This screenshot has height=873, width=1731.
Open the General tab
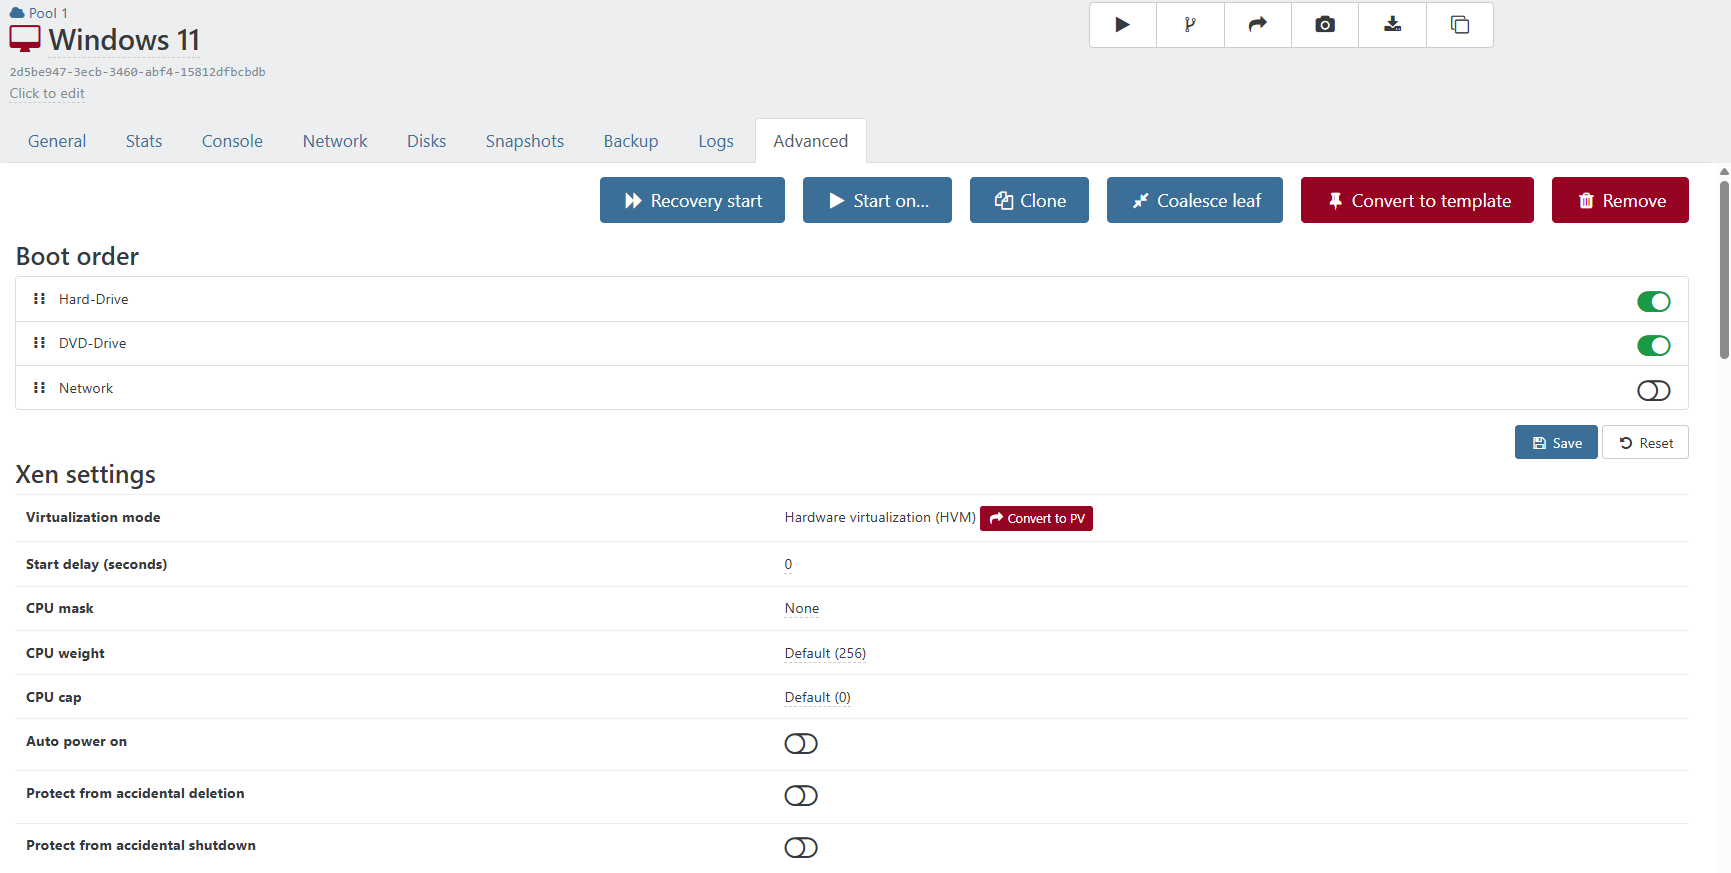tap(57, 141)
